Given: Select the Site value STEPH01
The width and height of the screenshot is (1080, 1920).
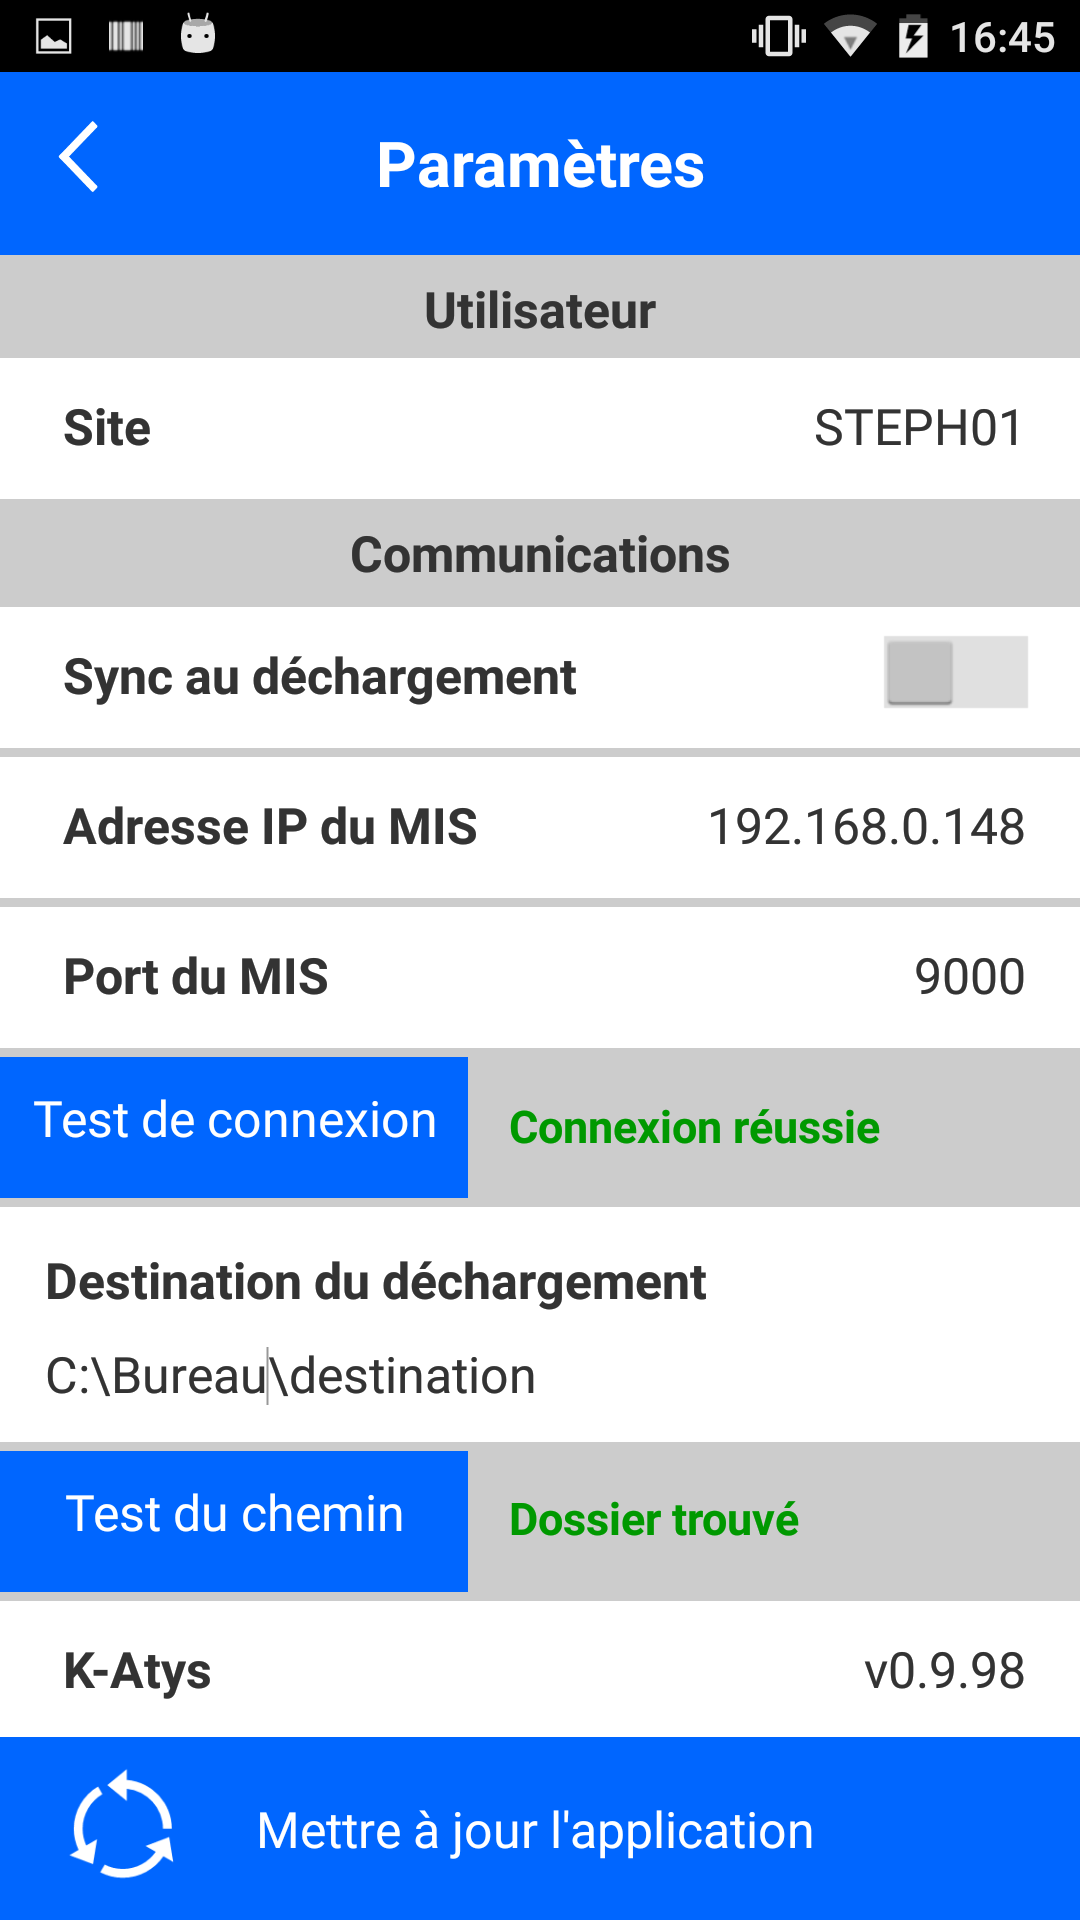Looking at the screenshot, I should [x=918, y=428].
